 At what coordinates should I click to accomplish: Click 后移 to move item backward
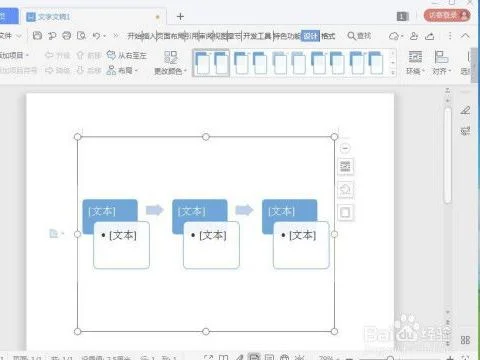coord(89,70)
